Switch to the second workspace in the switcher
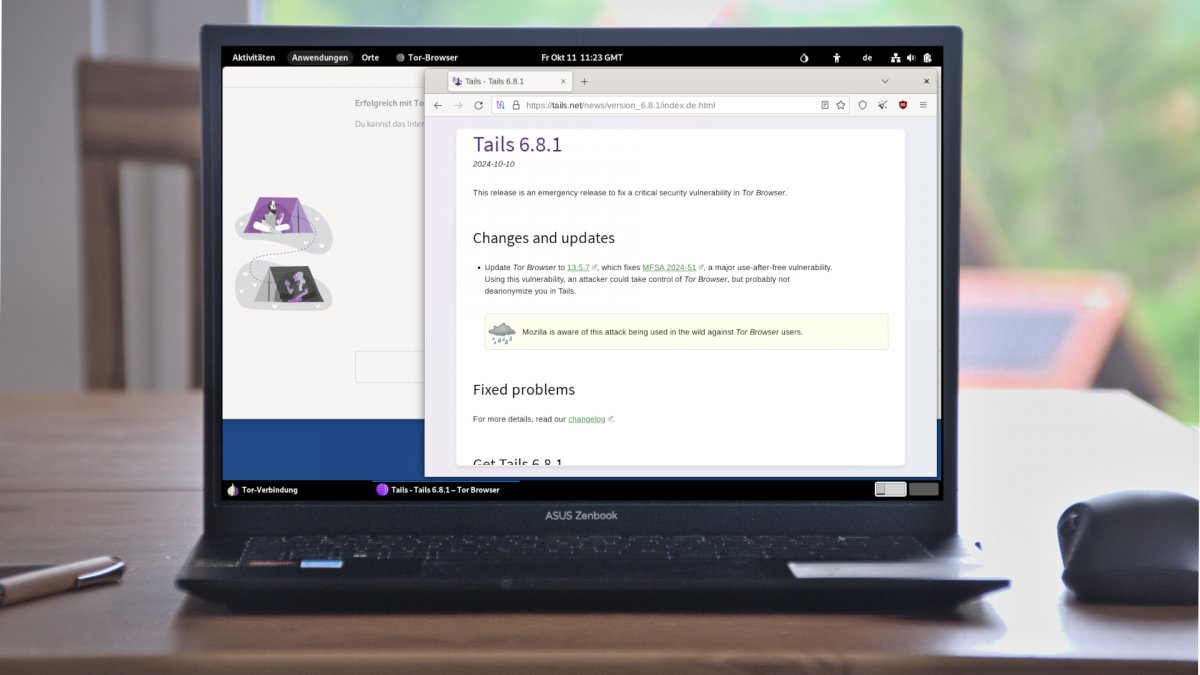This screenshot has height=675, width=1200. tap(924, 489)
